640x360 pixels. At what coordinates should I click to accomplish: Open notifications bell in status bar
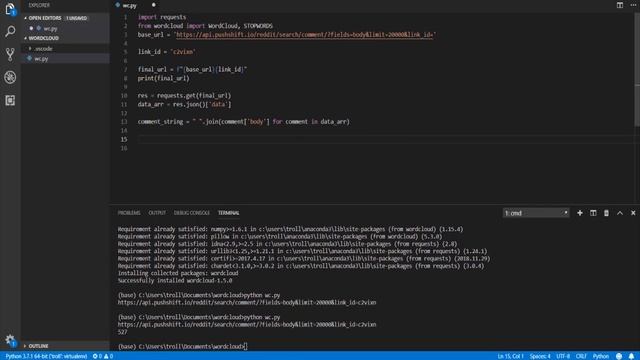point(631,356)
